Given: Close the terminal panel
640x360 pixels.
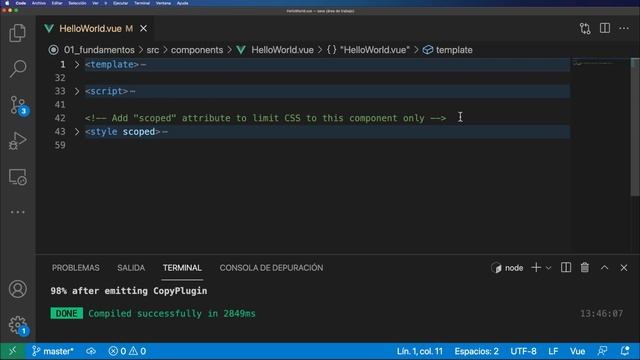Looking at the screenshot, I should 624,268.
